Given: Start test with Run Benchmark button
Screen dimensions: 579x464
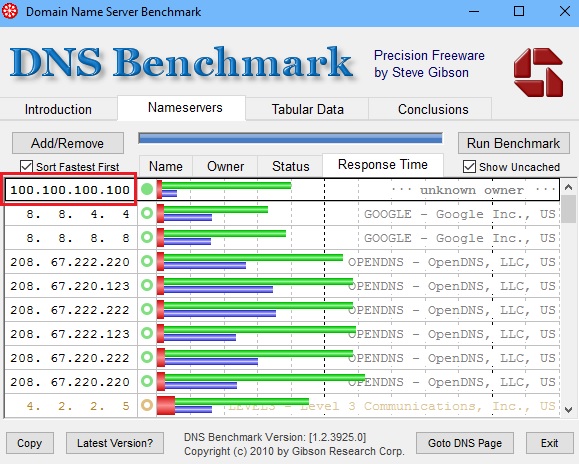Looking at the screenshot, I should tap(514, 143).
